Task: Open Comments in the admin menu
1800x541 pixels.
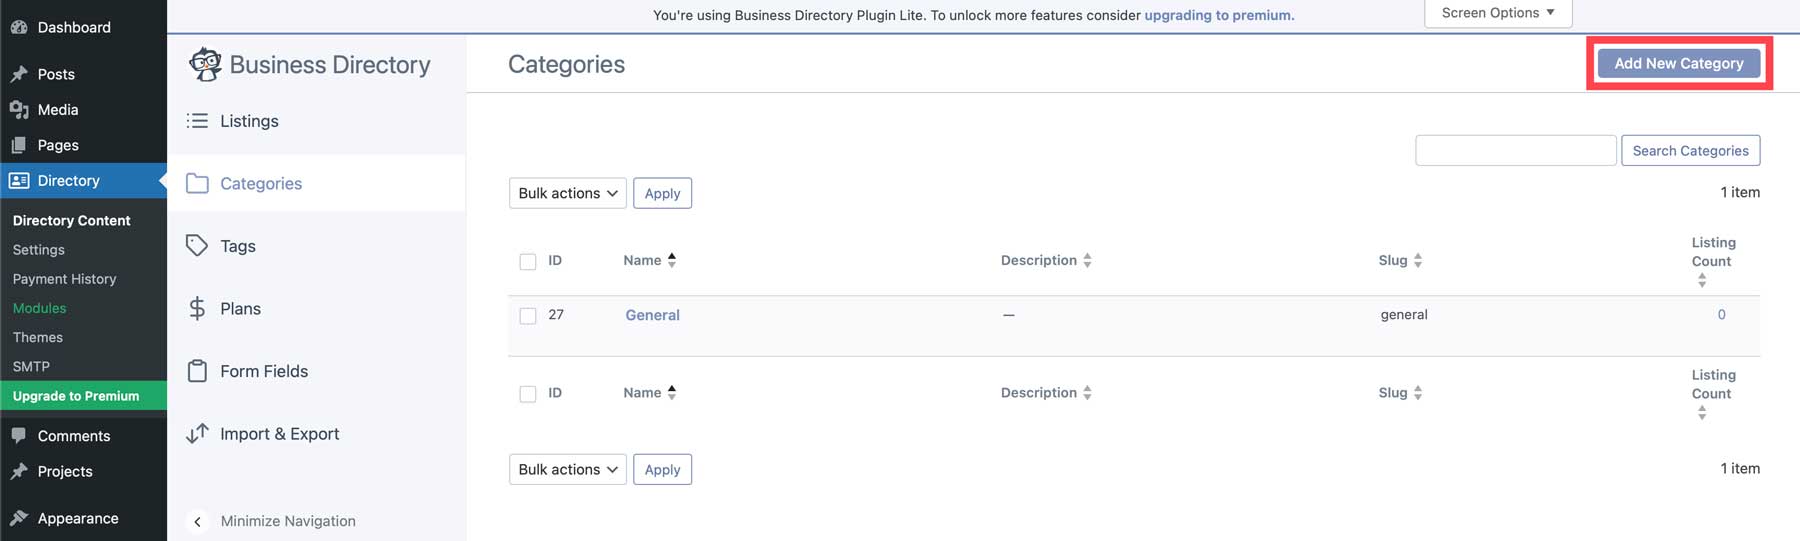Action: tap(74, 436)
